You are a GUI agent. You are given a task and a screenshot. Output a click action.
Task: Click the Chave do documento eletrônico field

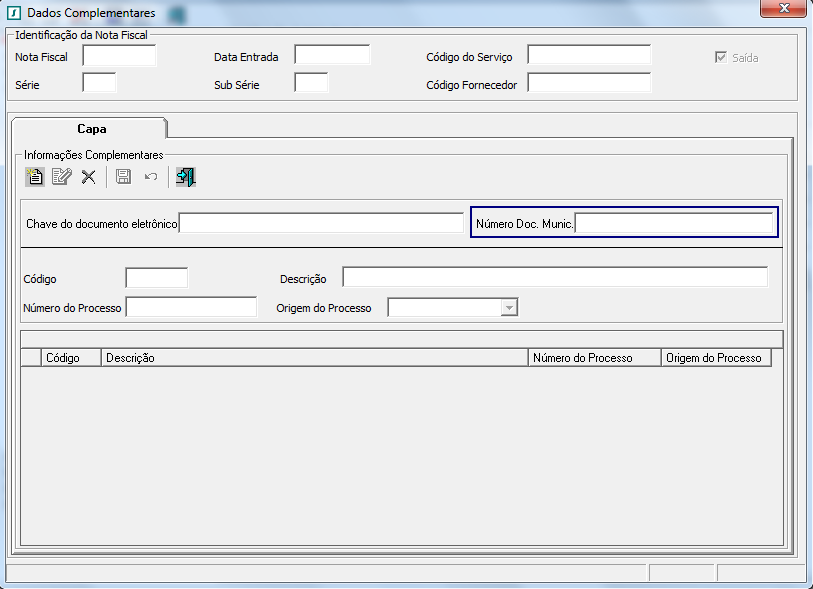tap(320, 223)
